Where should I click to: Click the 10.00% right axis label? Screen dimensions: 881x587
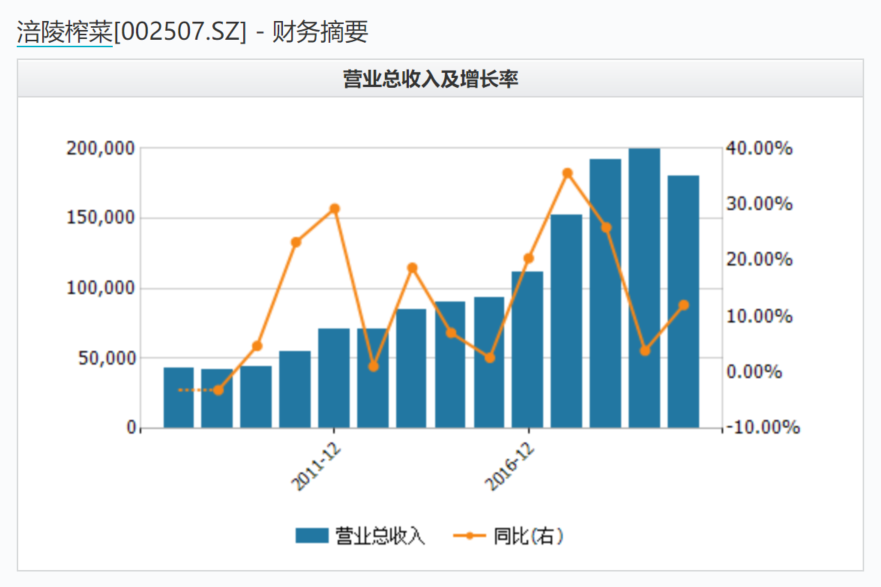click(x=759, y=316)
